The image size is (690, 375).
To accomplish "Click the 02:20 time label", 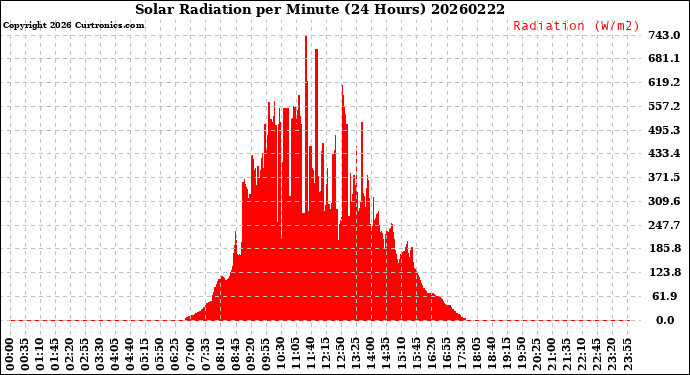I will point(70,355).
